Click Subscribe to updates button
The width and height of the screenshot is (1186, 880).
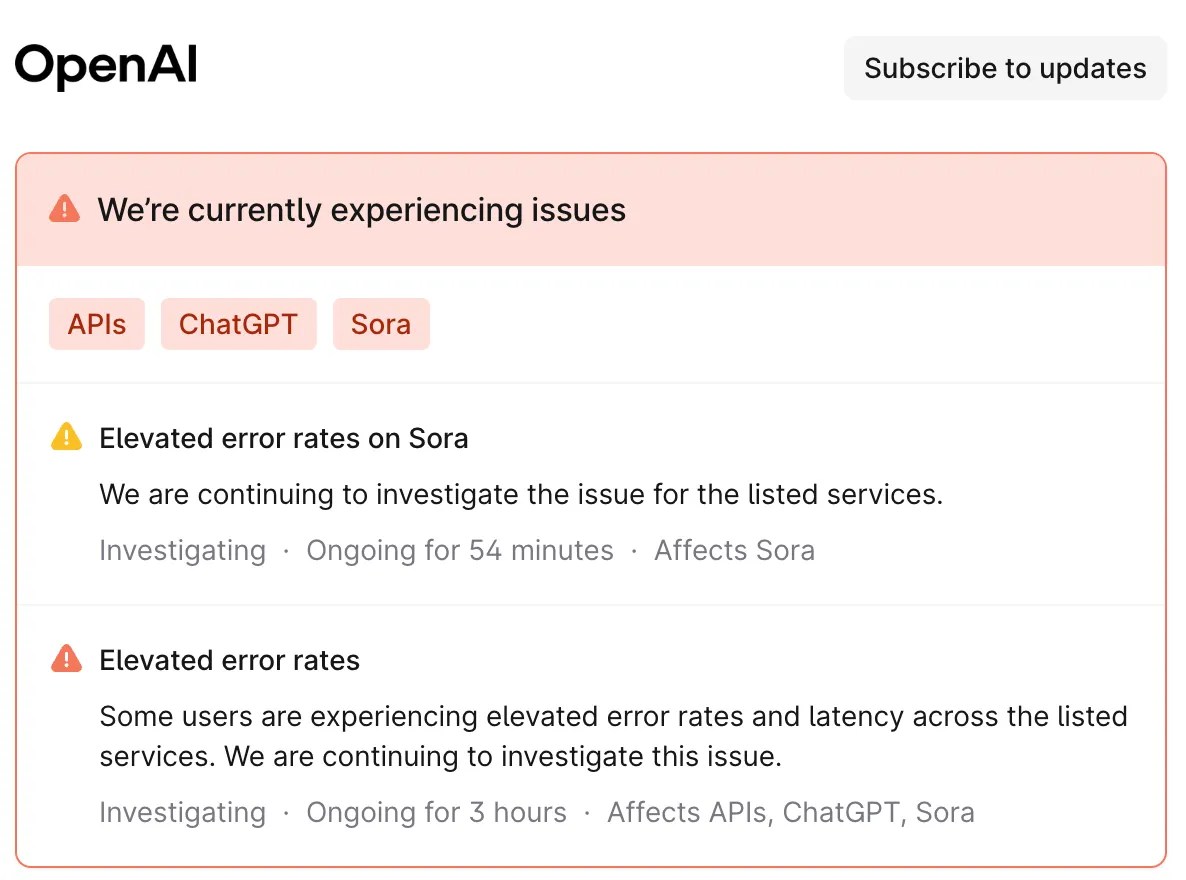[x=1005, y=68]
